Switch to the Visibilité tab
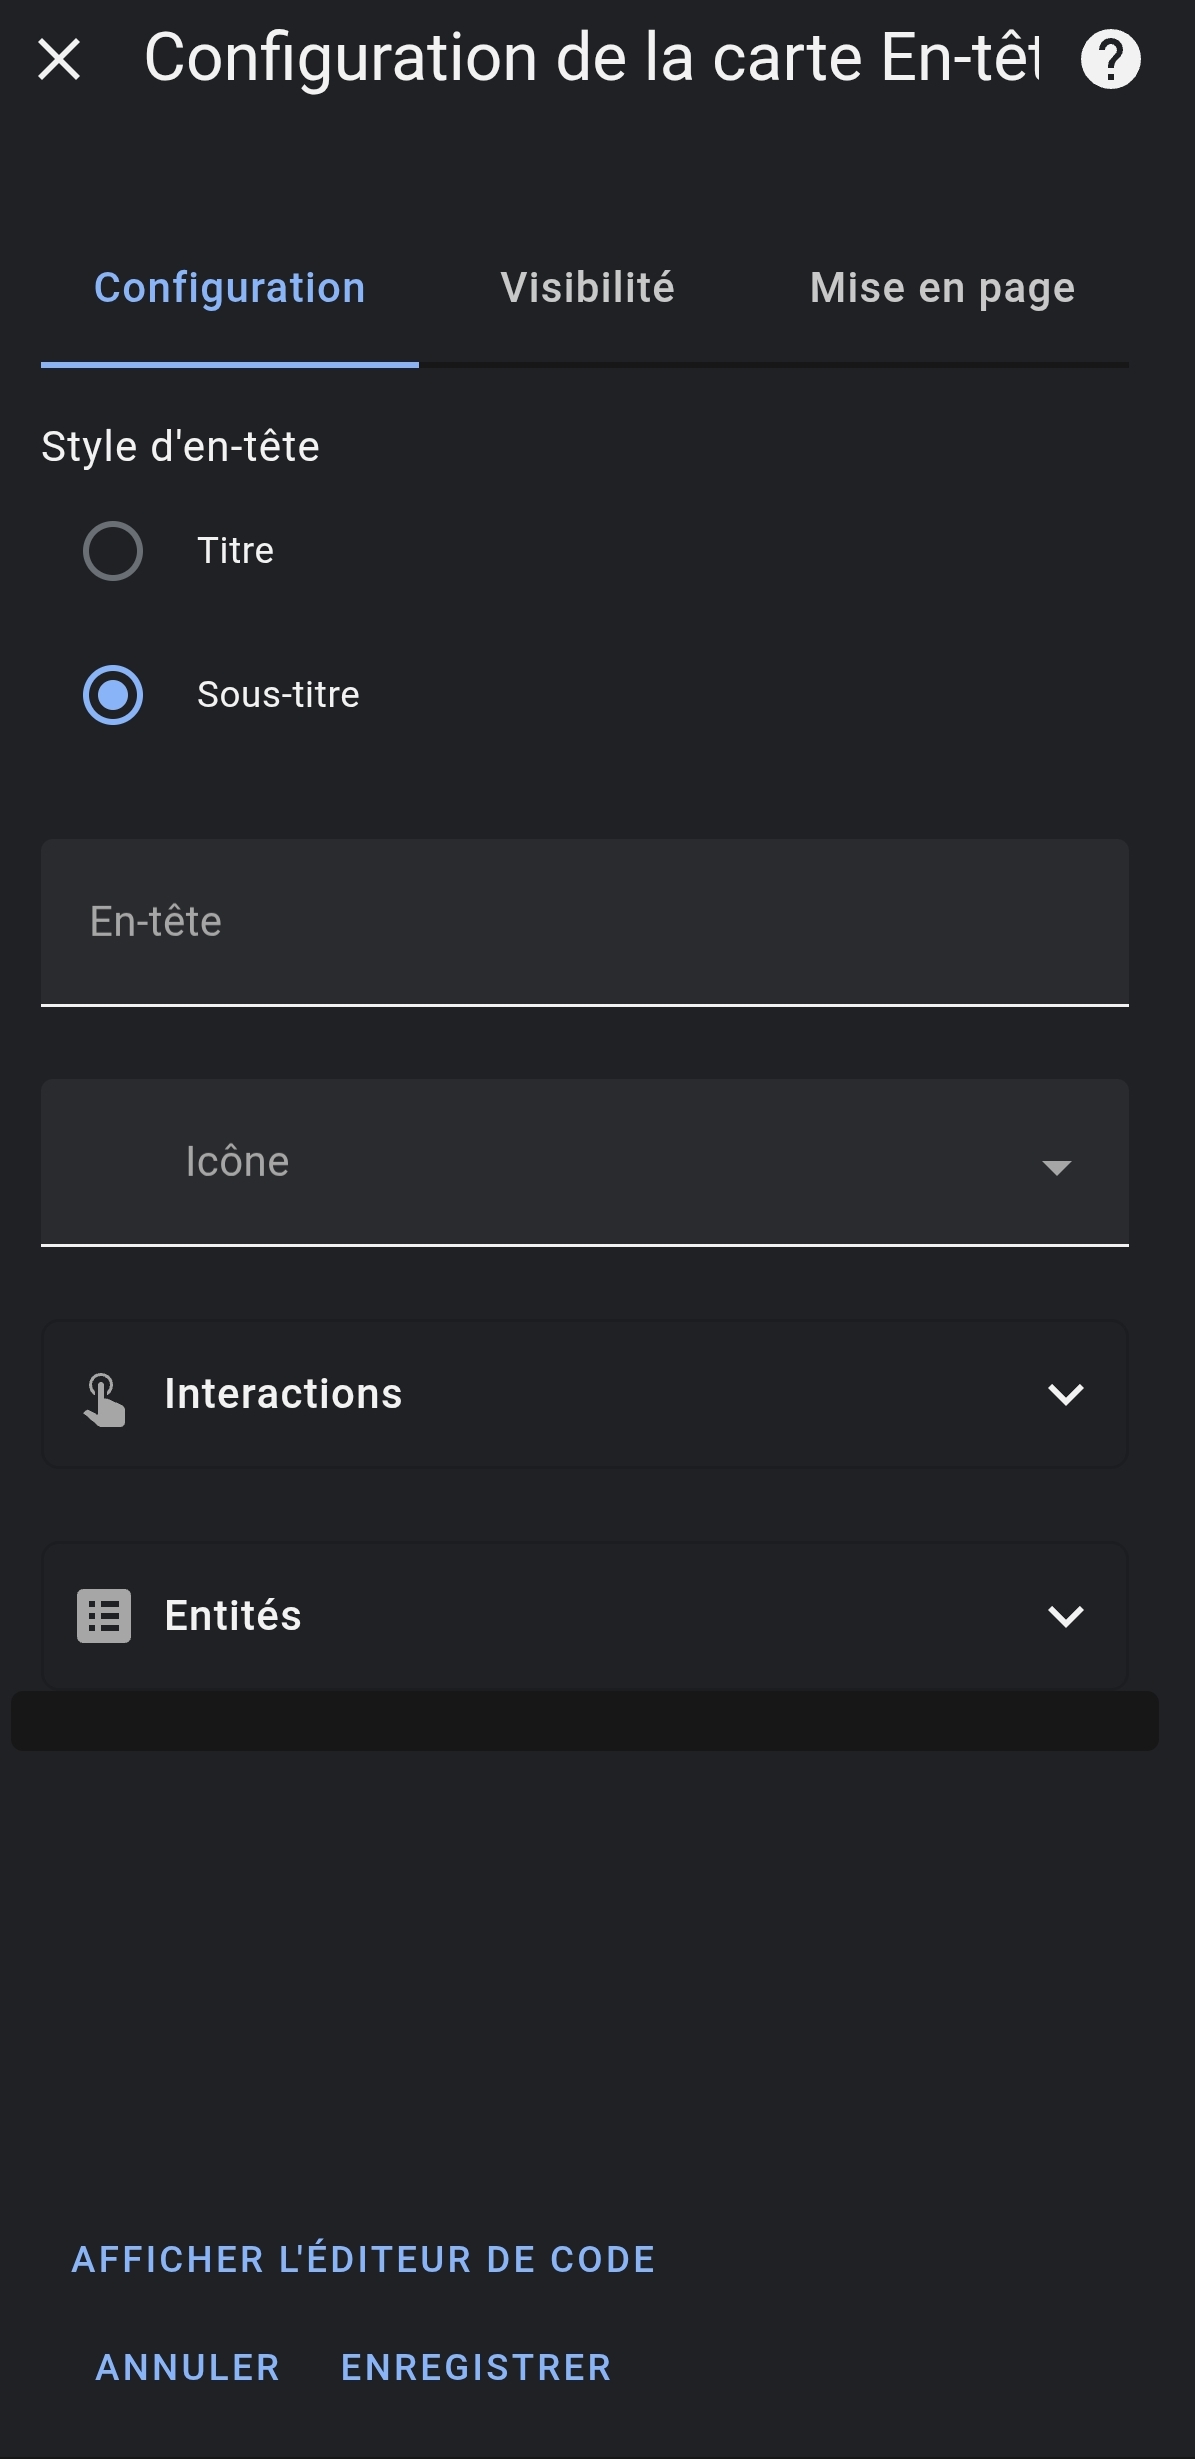 click(587, 289)
